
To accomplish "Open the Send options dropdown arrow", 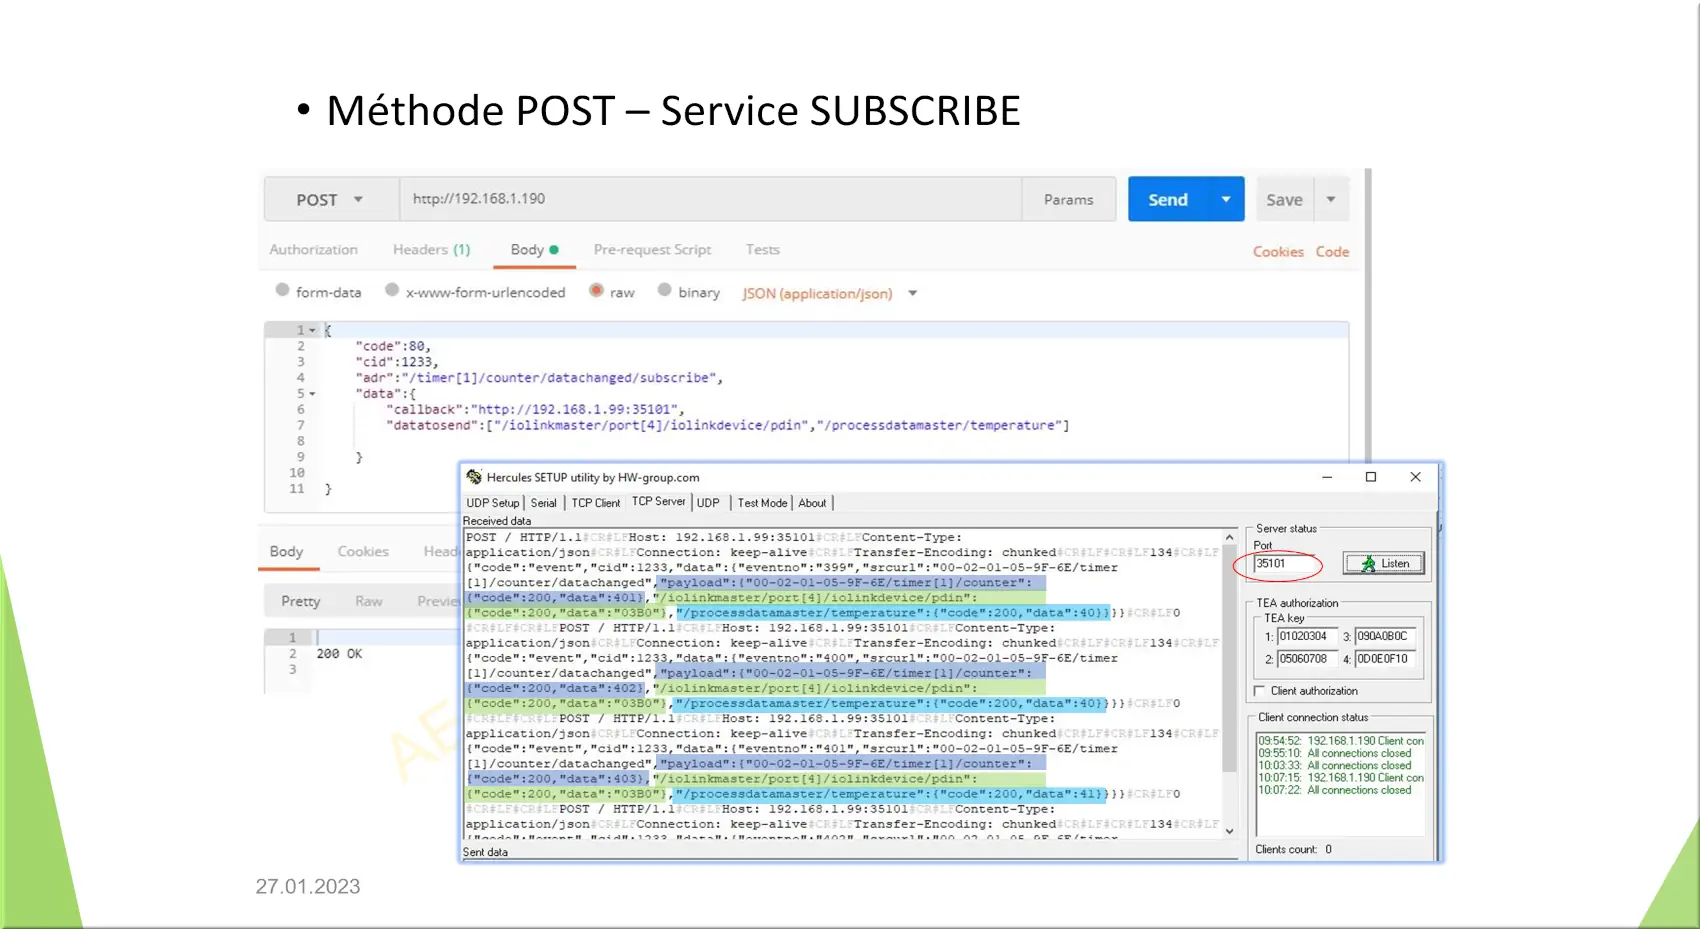I will pyautogui.click(x=1226, y=200).
